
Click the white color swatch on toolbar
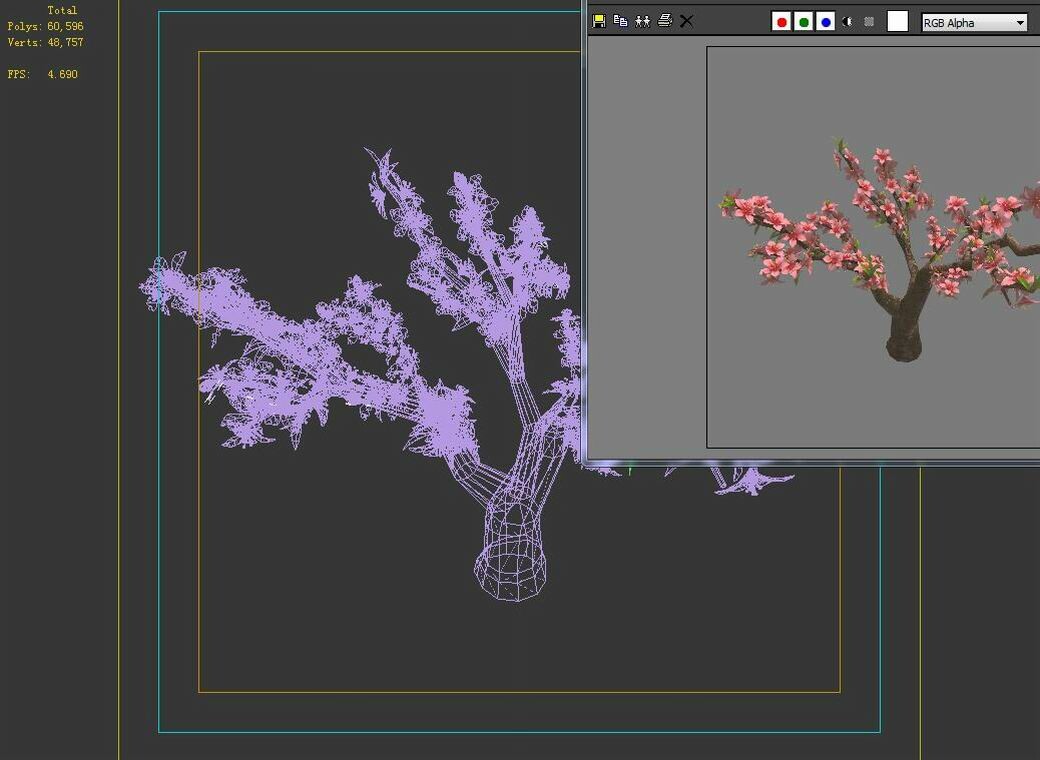click(x=897, y=21)
